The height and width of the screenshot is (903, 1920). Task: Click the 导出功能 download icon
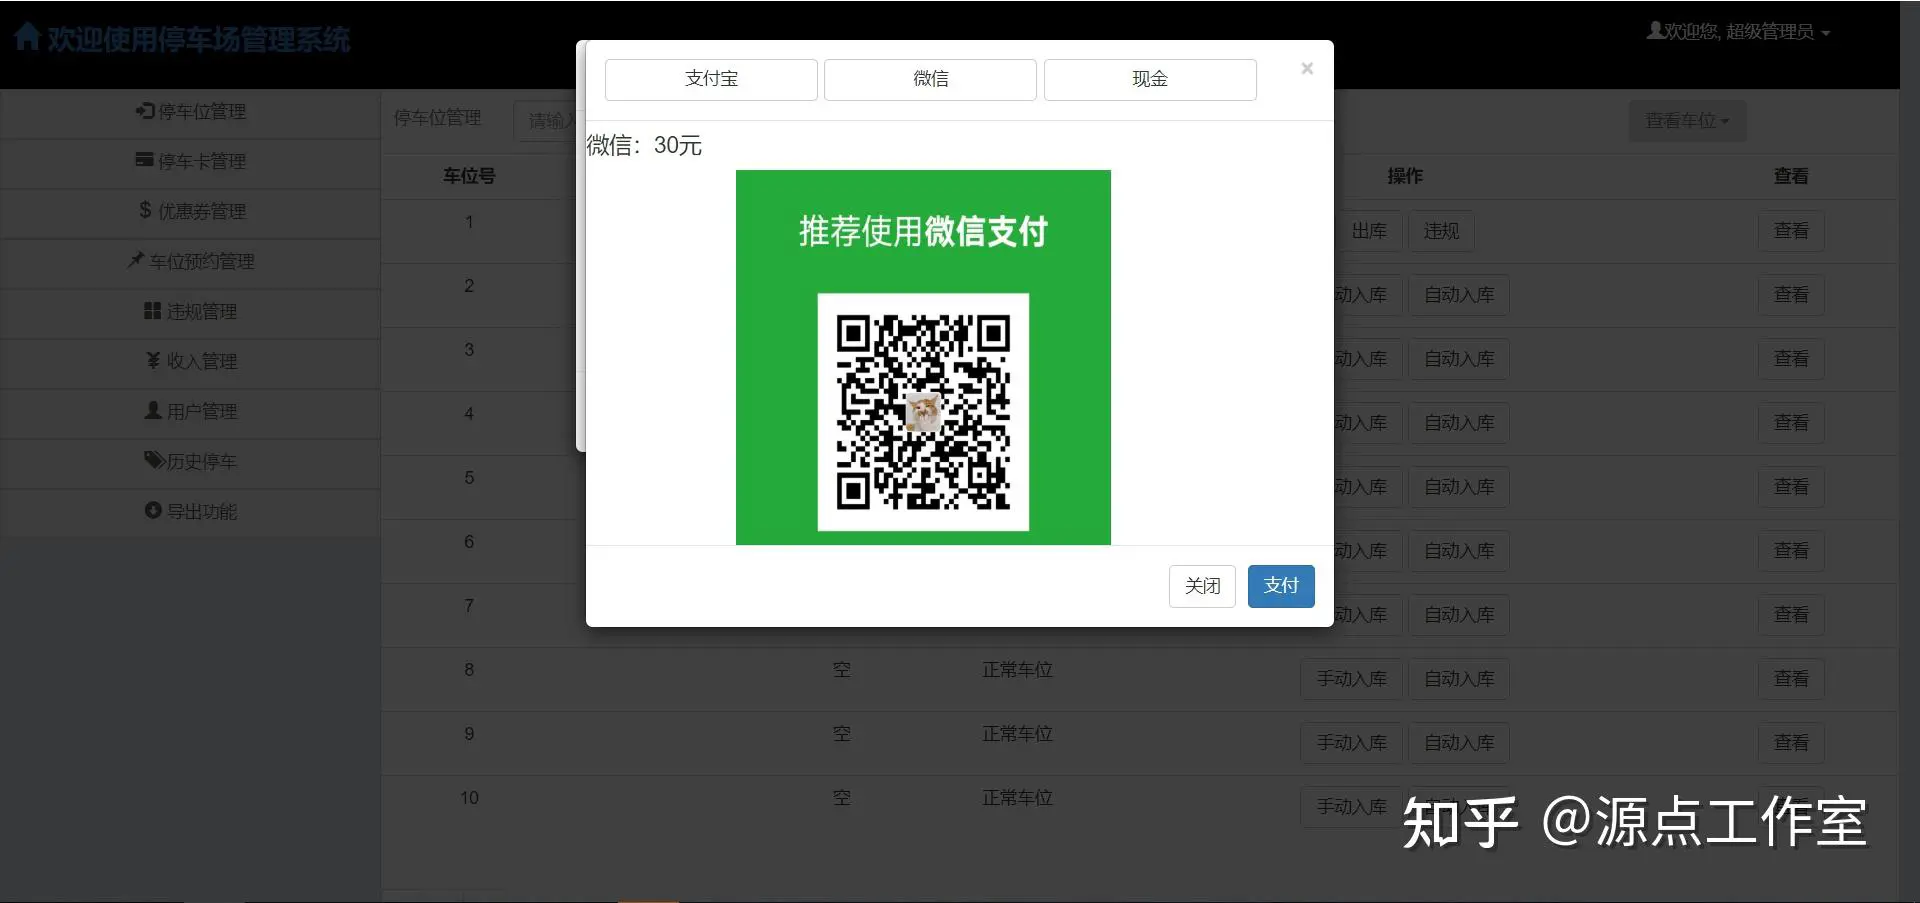pyautogui.click(x=153, y=510)
